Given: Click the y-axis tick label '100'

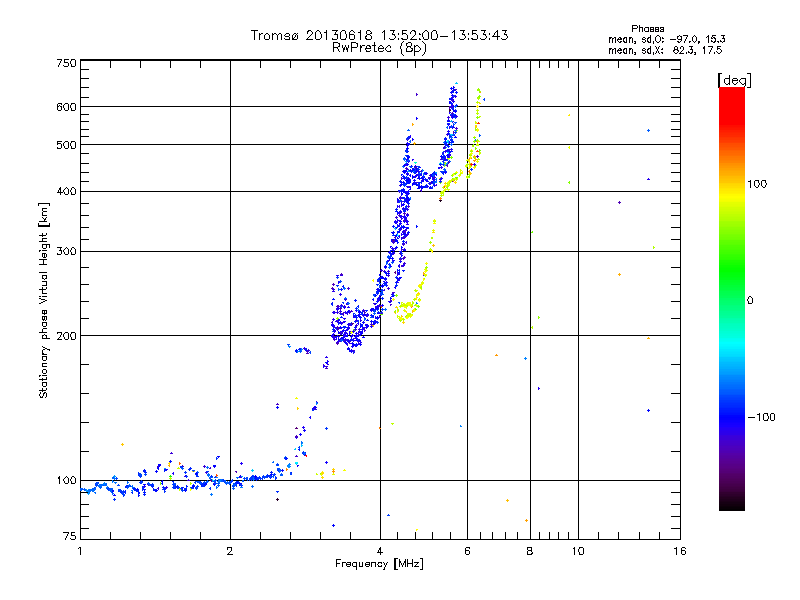Looking at the screenshot, I should [66, 480].
